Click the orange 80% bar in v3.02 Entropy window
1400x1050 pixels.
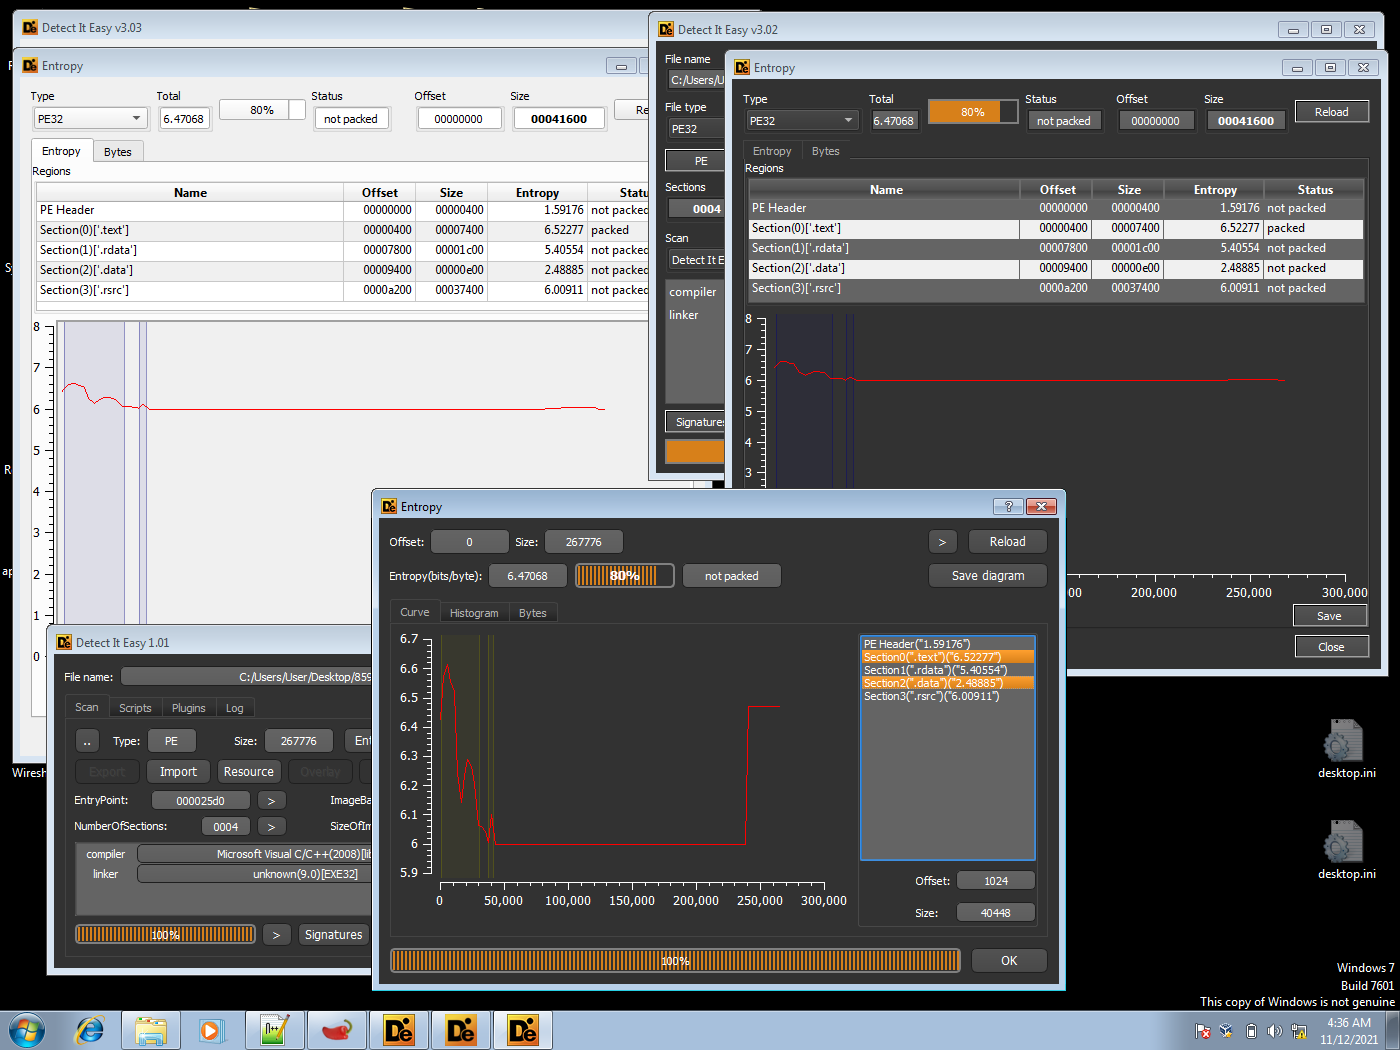(972, 112)
